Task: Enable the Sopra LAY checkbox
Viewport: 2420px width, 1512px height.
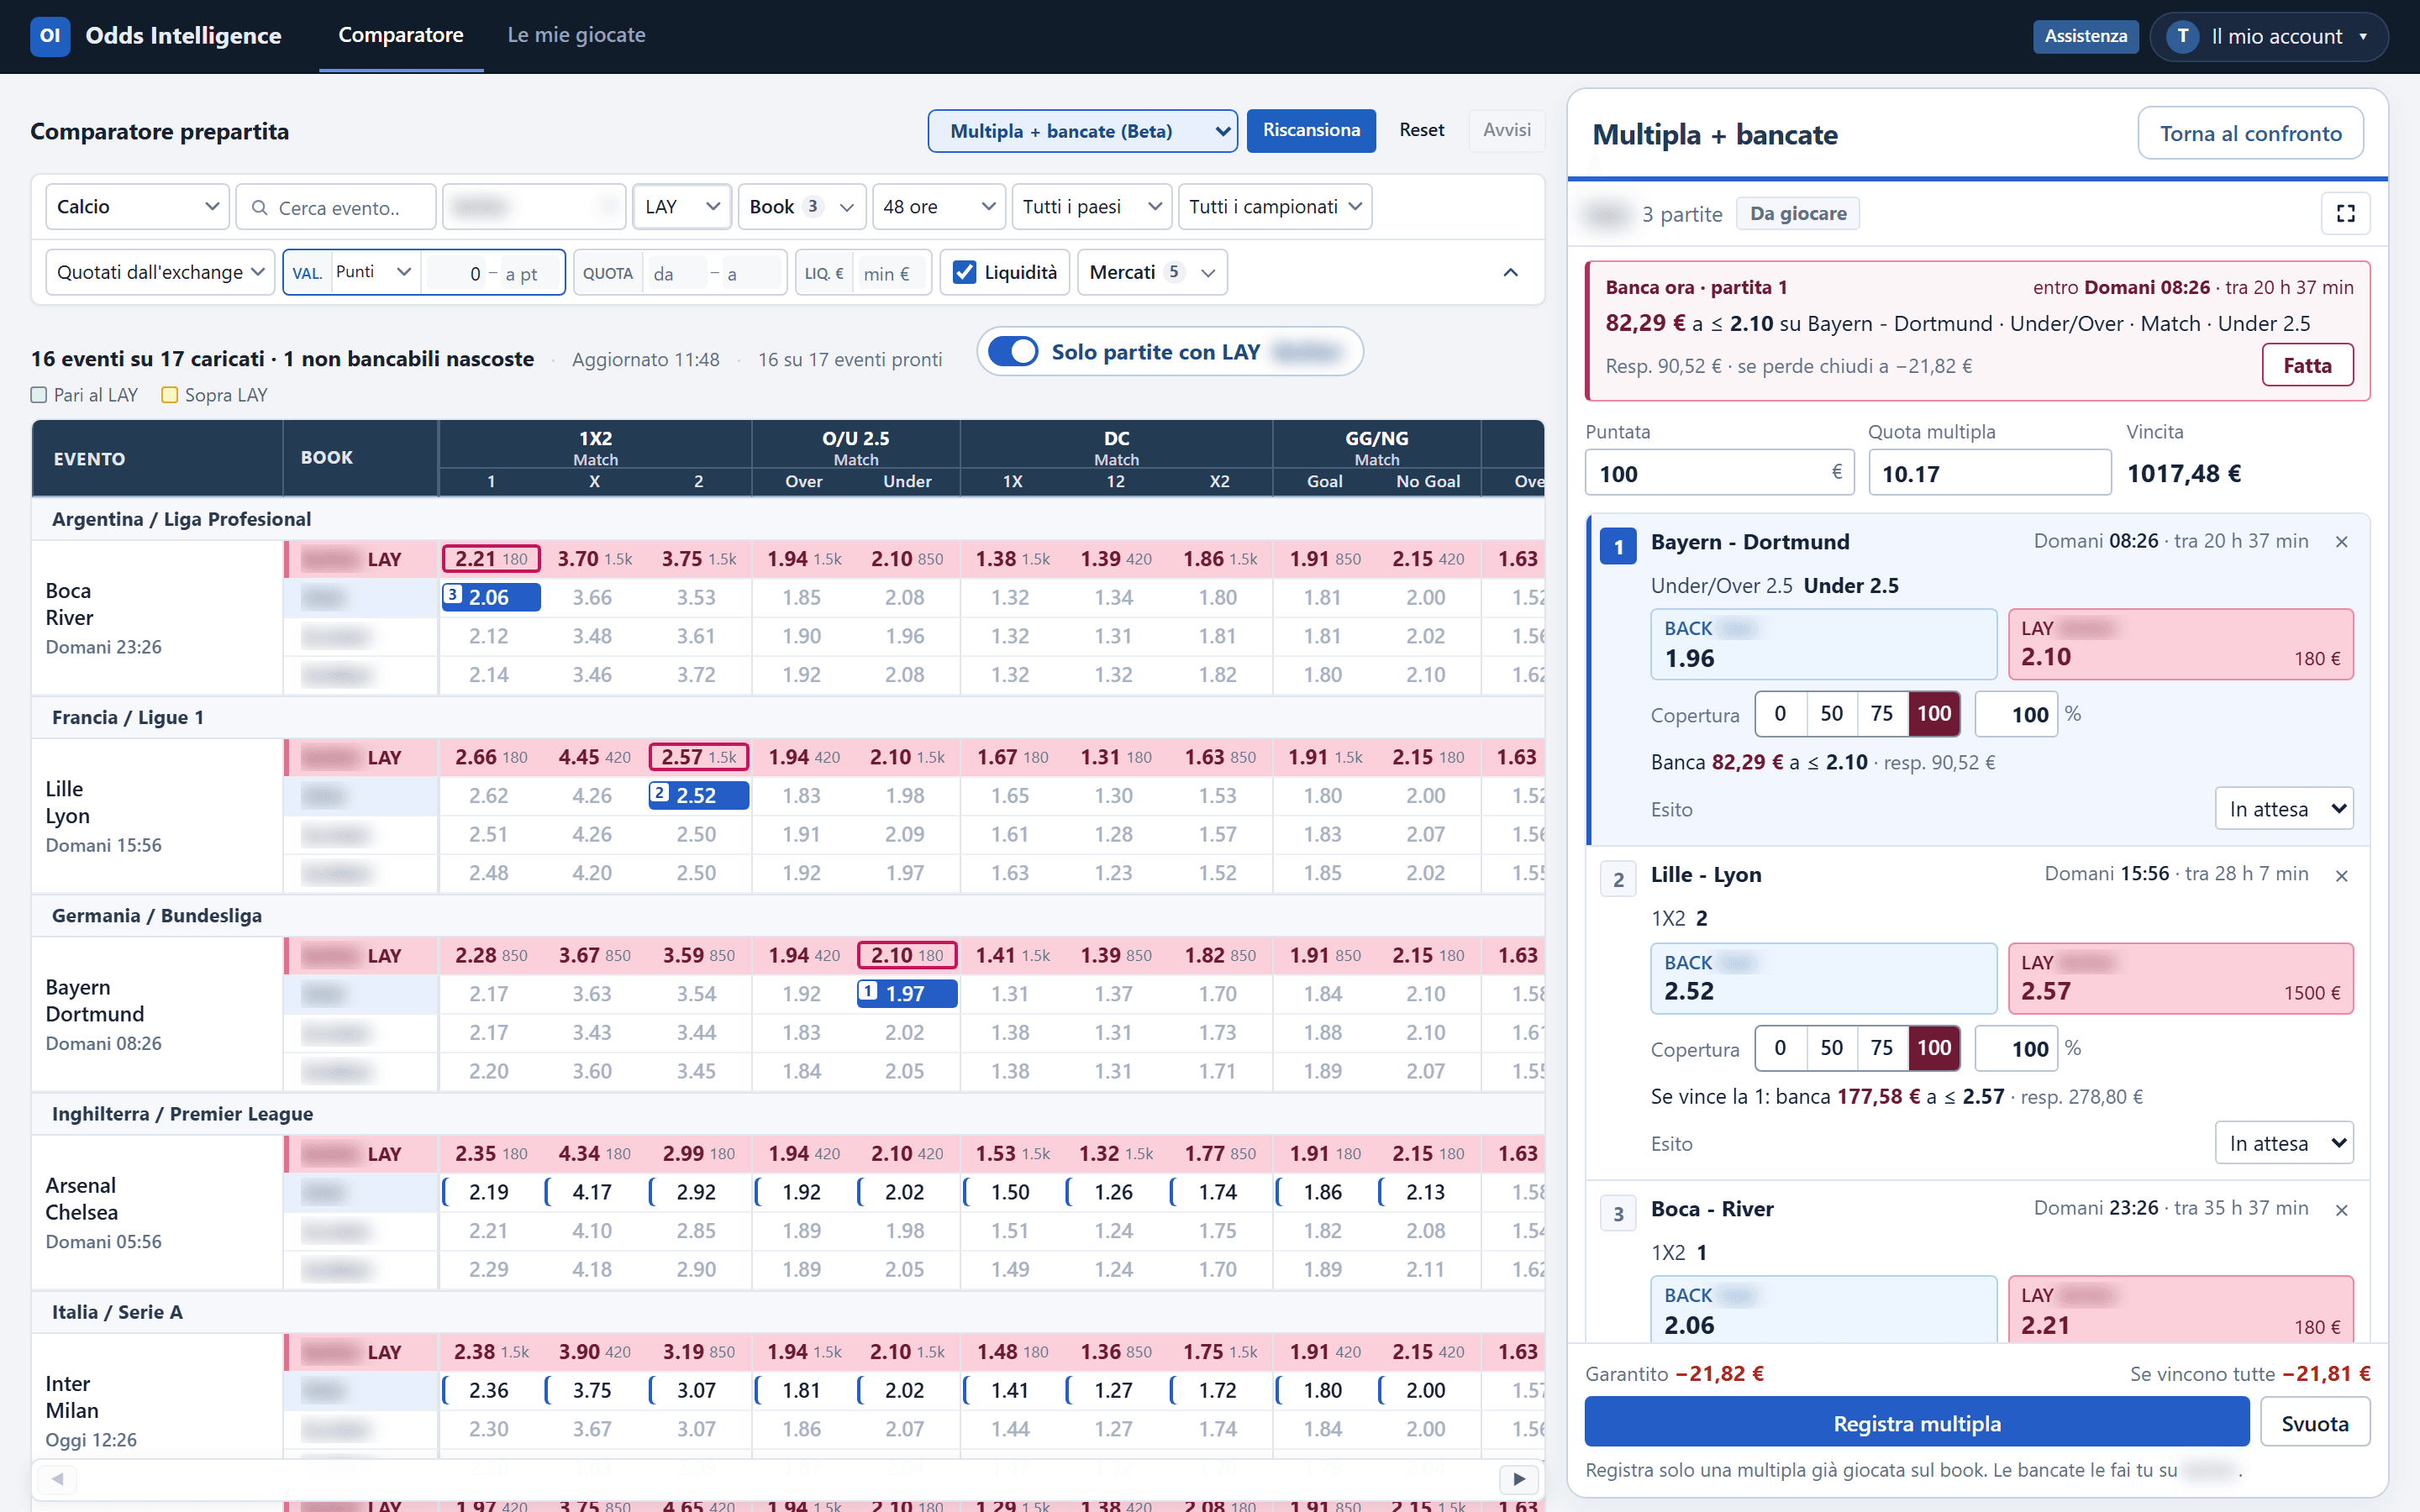Action: click(x=170, y=395)
